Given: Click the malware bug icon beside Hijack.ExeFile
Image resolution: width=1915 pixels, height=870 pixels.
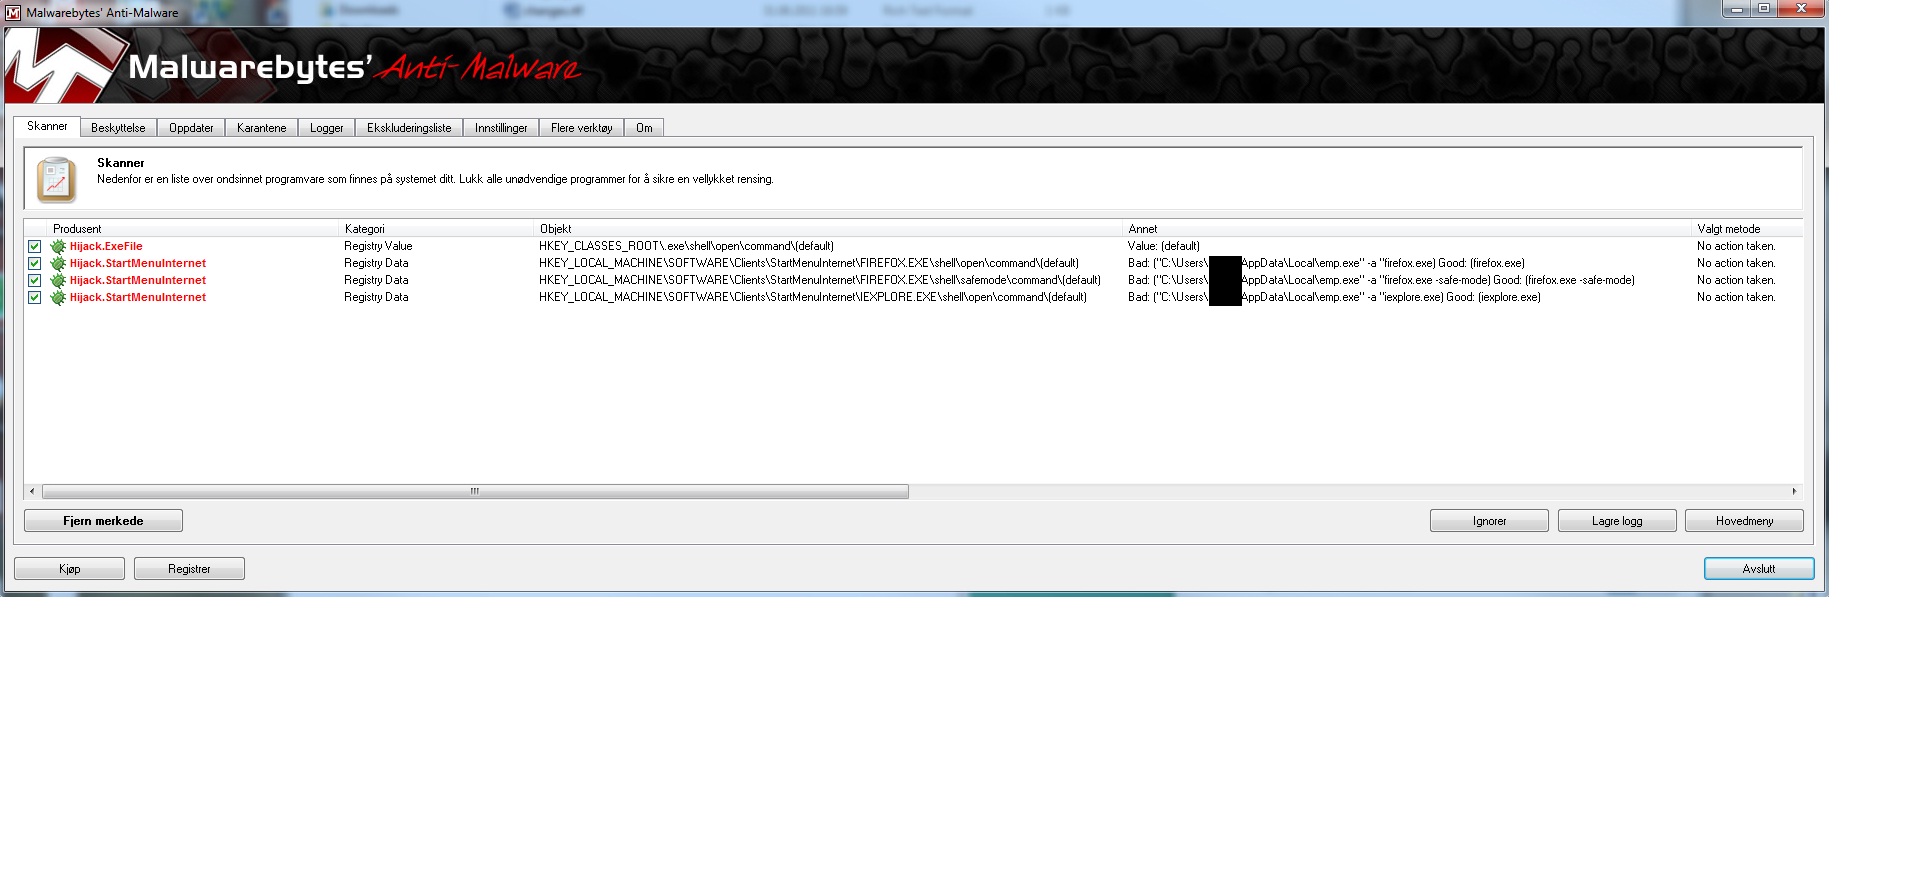Looking at the screenshot, I should (58, 246).
